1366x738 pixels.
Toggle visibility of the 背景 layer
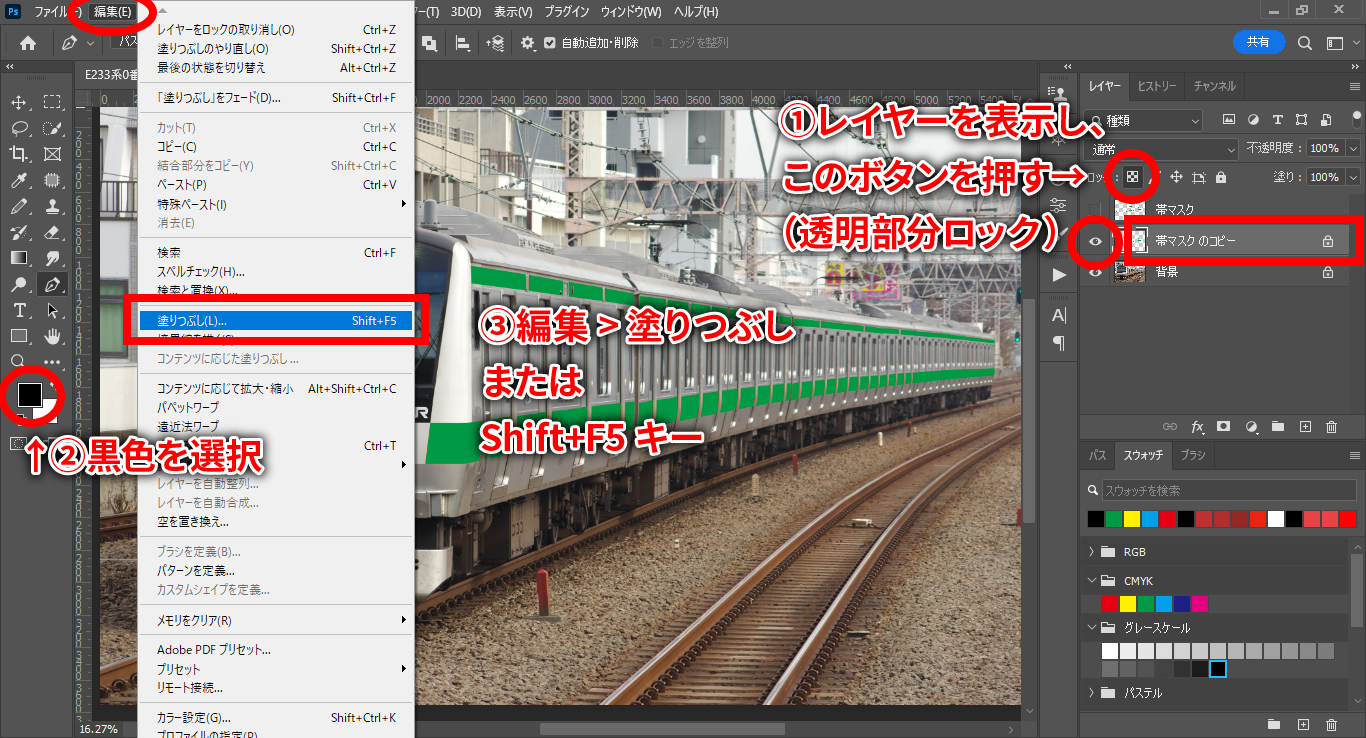click(1095, 272)
